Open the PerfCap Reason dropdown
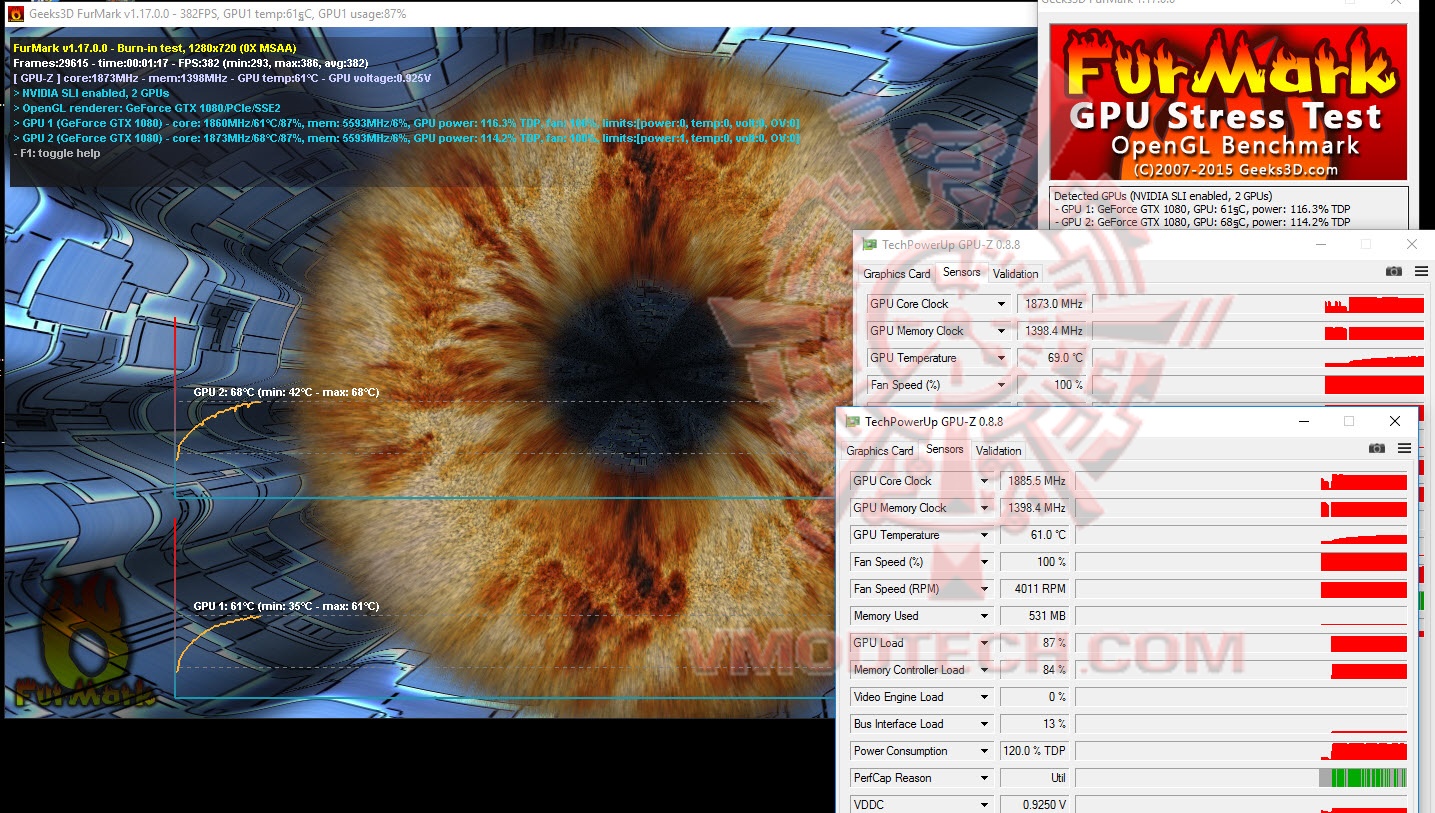The height and width of the screenshot is (813, 1435). (984, 778)
